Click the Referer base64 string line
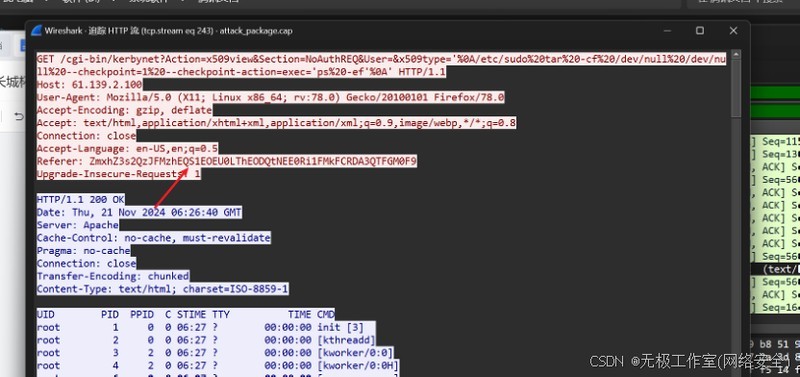The height and width of the screenshot is (377, 800). coord(227,161)
